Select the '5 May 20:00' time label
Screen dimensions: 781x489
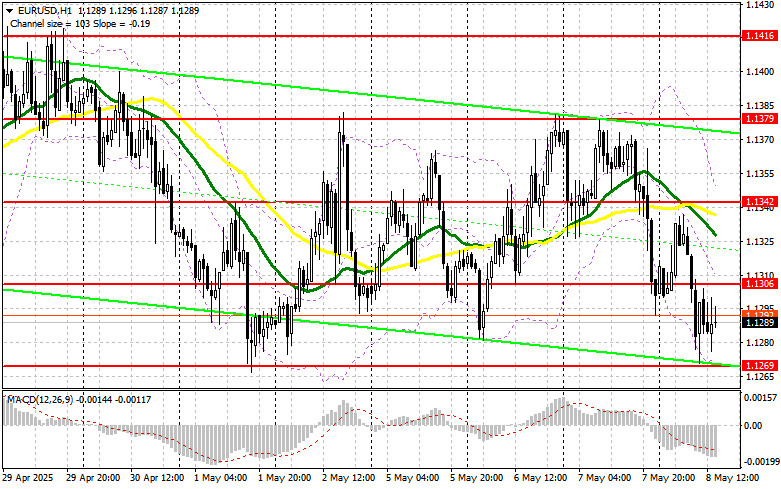[477, 478]
